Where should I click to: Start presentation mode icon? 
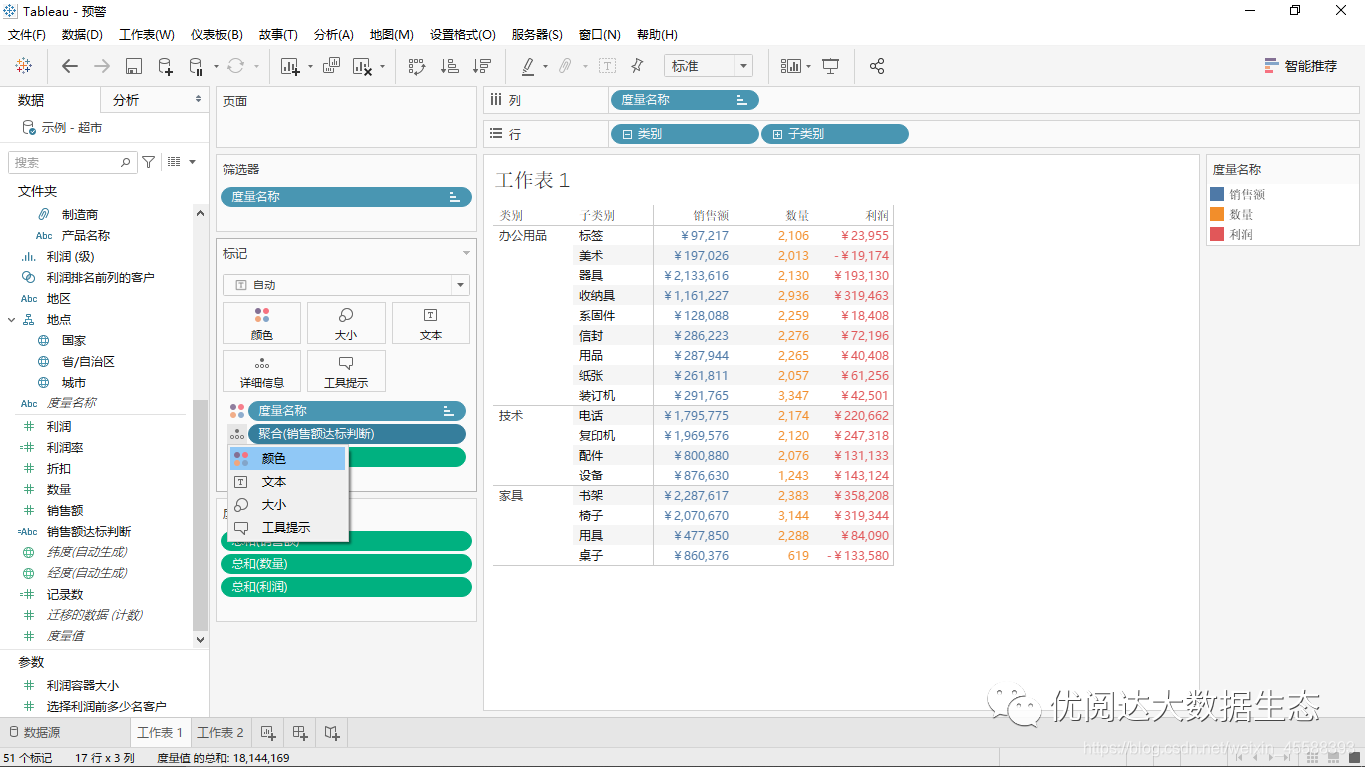click(830, 66)
